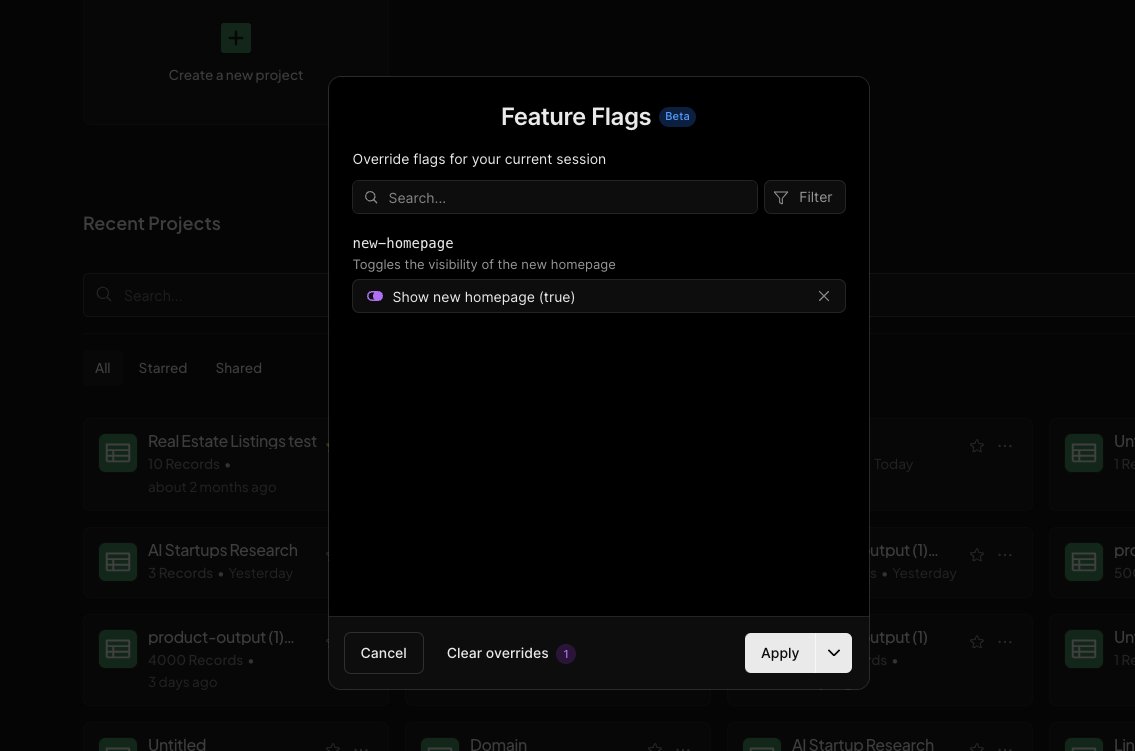This screenshot has height=751, width=1135.
Task: Click the about 2 months ago timestamp
Action: [212, 488]
